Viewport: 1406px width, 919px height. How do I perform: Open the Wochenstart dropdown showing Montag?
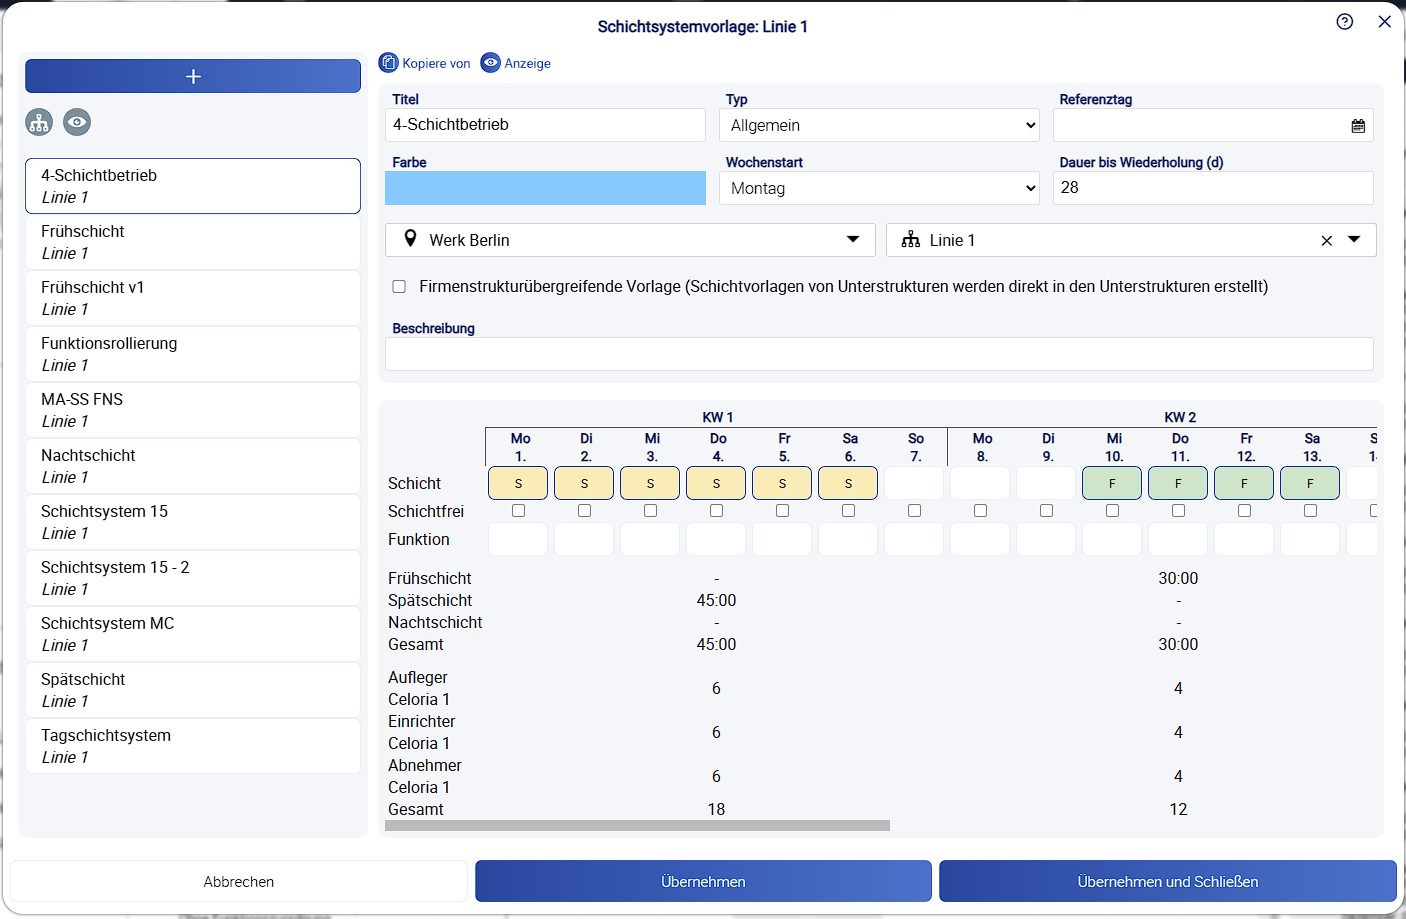pyautogui.click(x=879, y=188)
